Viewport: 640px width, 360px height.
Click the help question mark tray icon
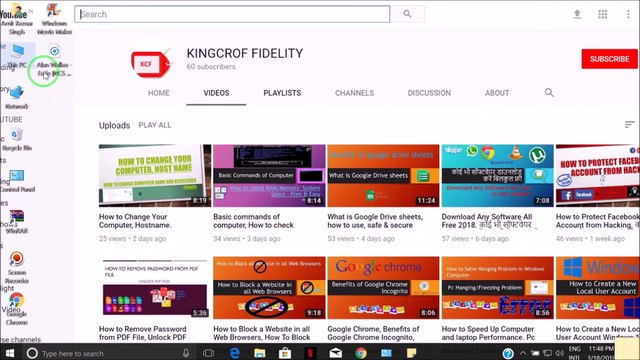click(x=508, y=353)
